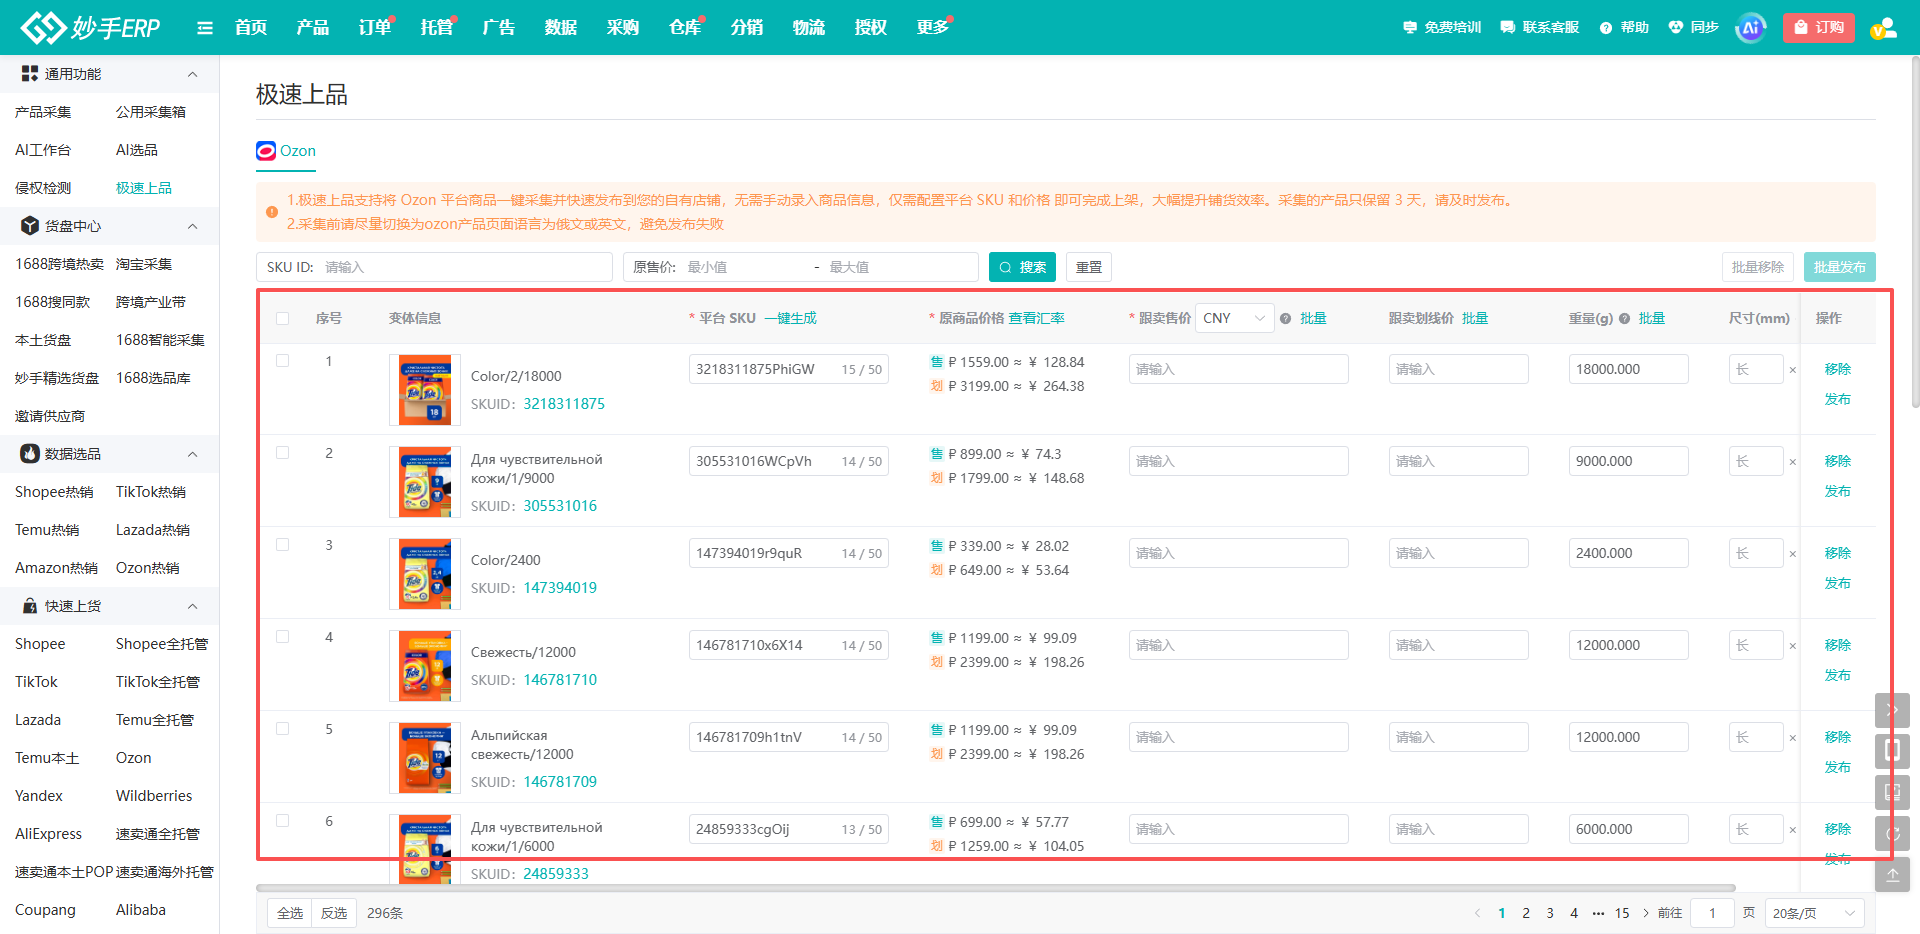Open the 产品 top menu
This screenshot has height=934, width=1920.
313,28
